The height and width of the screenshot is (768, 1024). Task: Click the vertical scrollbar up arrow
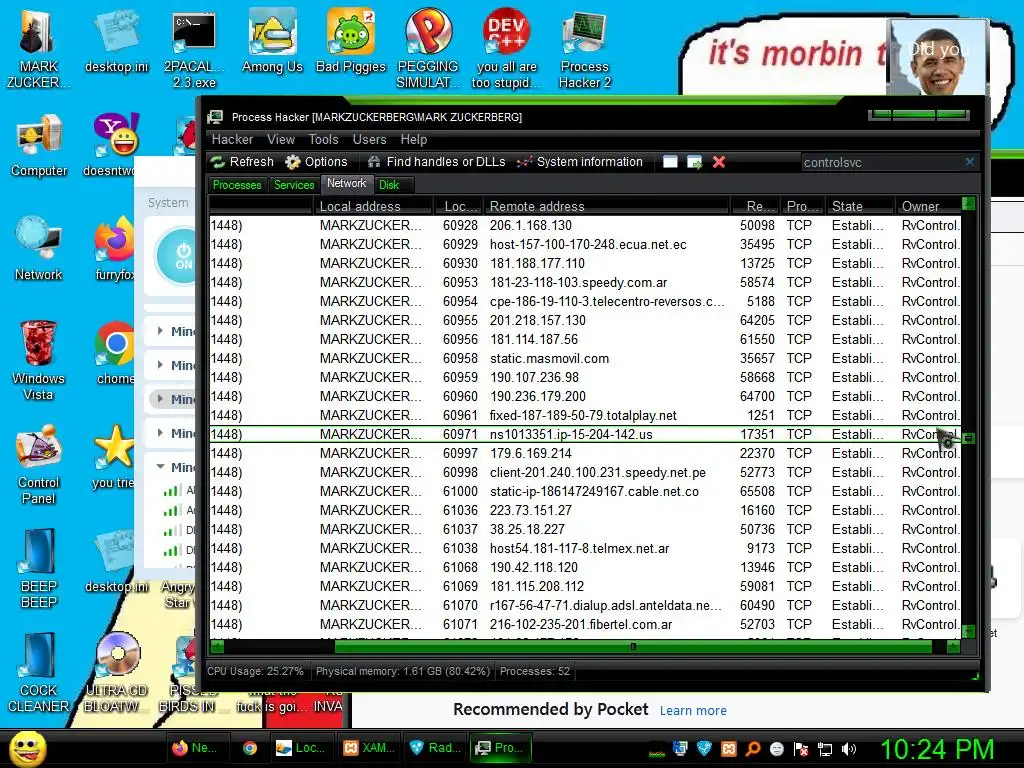pyautogui.click(x=968, y=204)
